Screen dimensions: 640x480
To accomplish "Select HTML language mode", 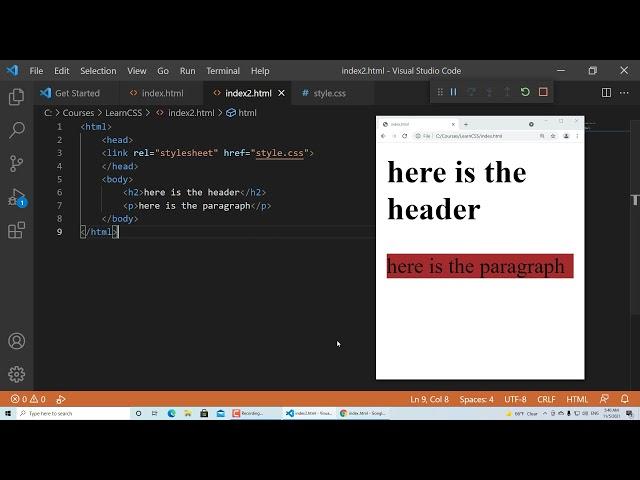I will click(x=577, y=399).
